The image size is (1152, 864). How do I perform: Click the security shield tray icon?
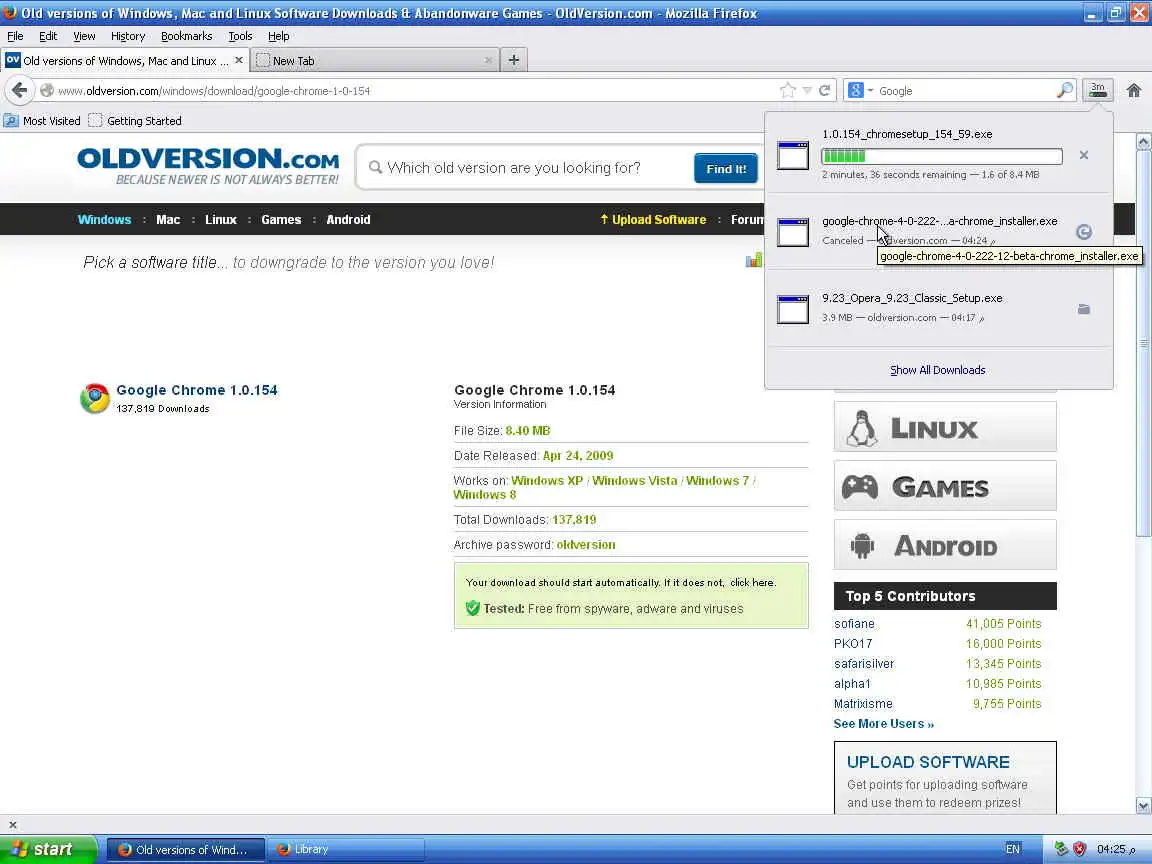click(x=1079, y=849)
